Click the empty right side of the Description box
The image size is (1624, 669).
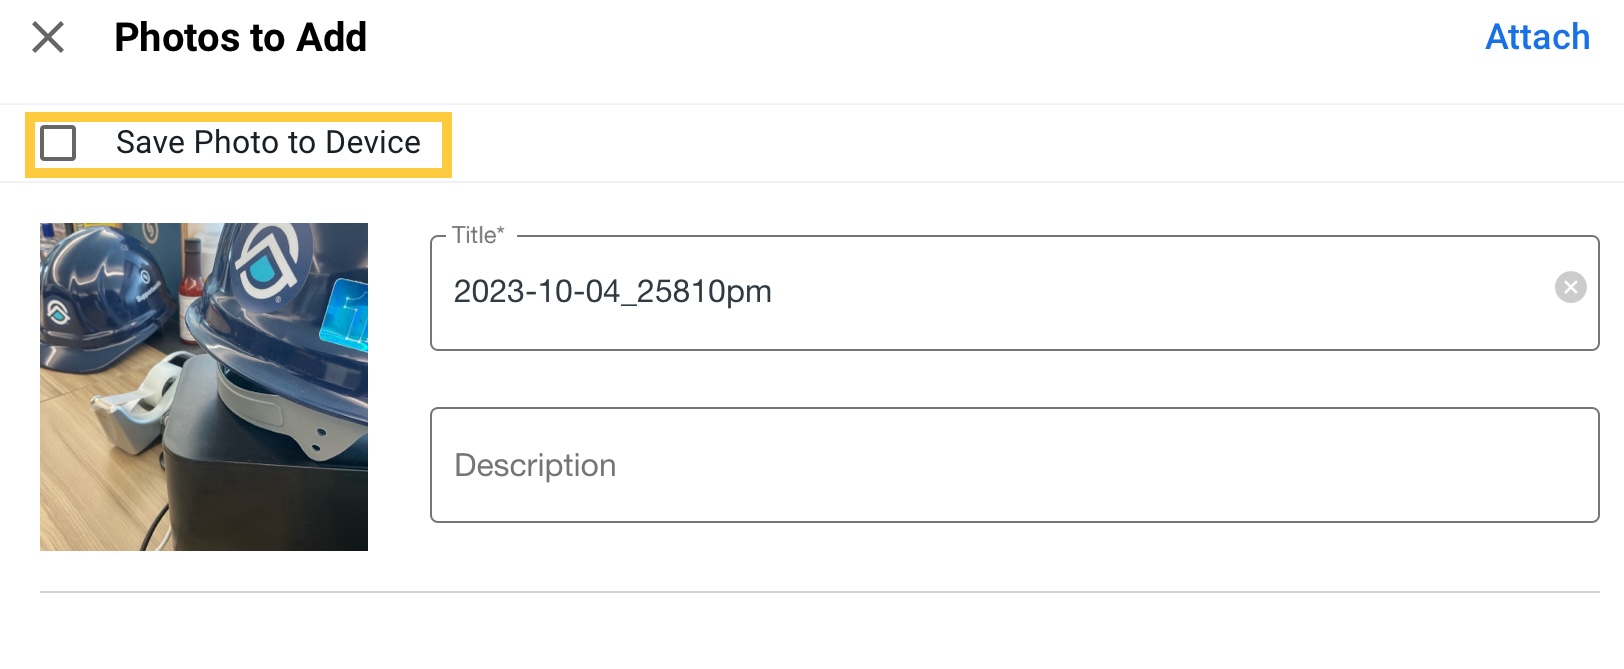[x=1200, y=465]
